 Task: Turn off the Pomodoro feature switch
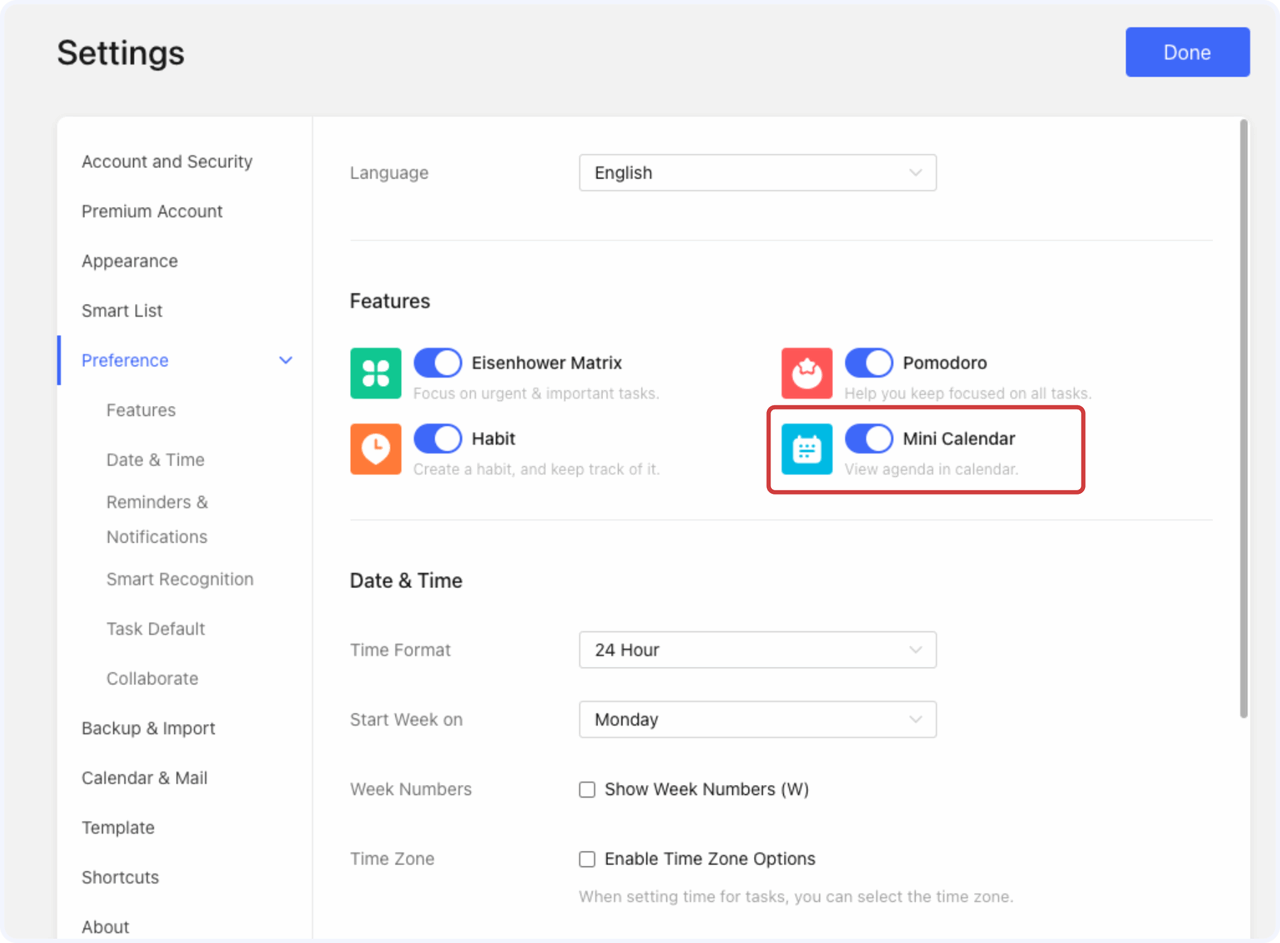(x=868, y=363)
